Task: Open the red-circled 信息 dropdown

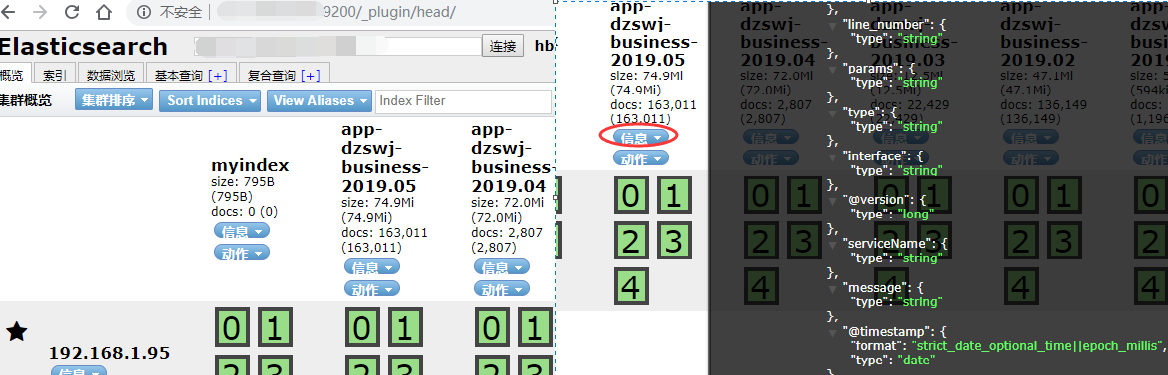Action: click(x=641, y=137)
